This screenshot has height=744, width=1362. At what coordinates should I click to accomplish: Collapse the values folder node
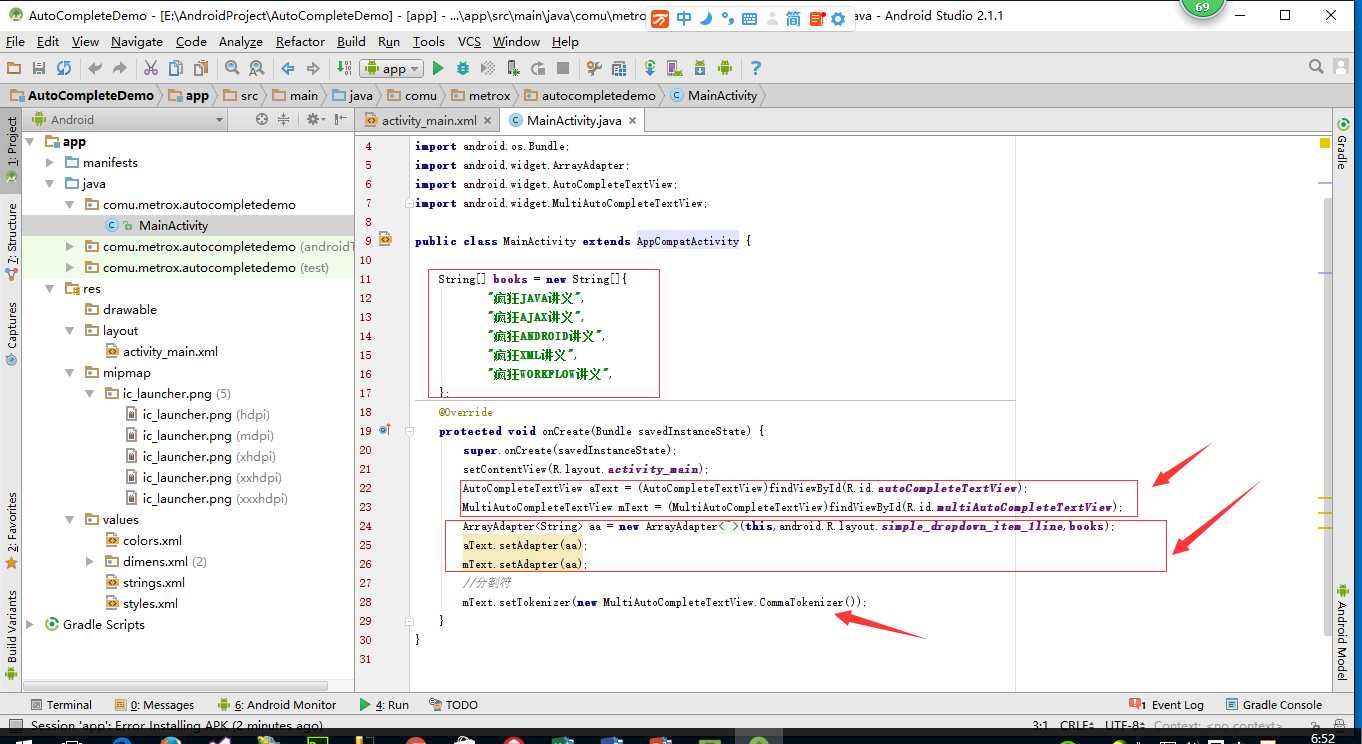pos(69,520)
